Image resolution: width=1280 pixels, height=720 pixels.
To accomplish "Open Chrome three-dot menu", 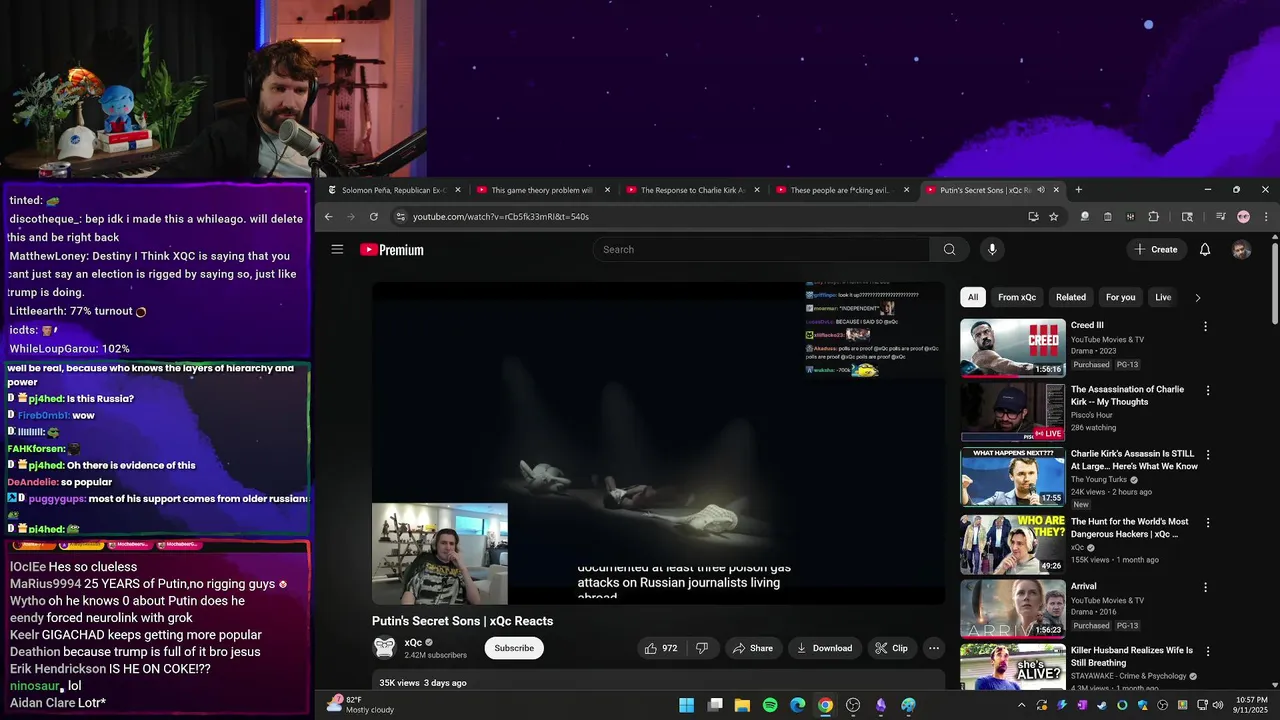I will [1266, 217].
